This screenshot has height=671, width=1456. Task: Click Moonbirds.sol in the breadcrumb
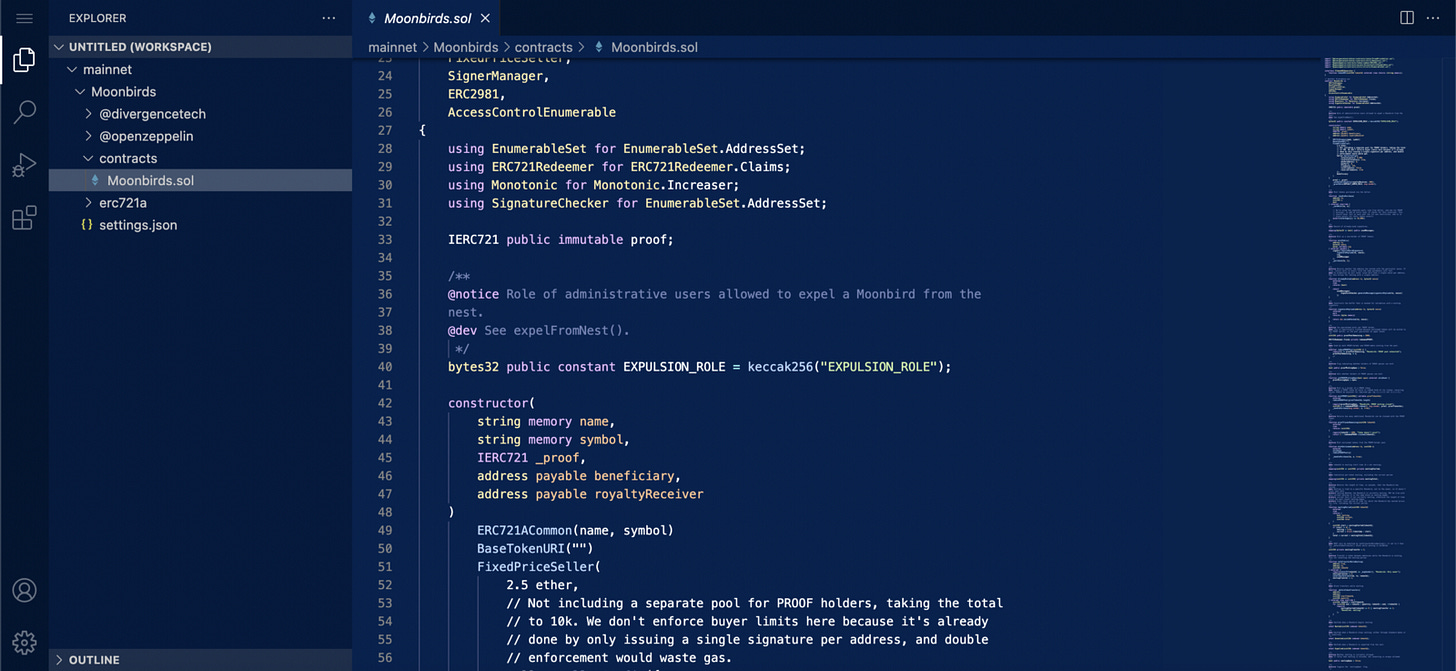coord(654,47)
